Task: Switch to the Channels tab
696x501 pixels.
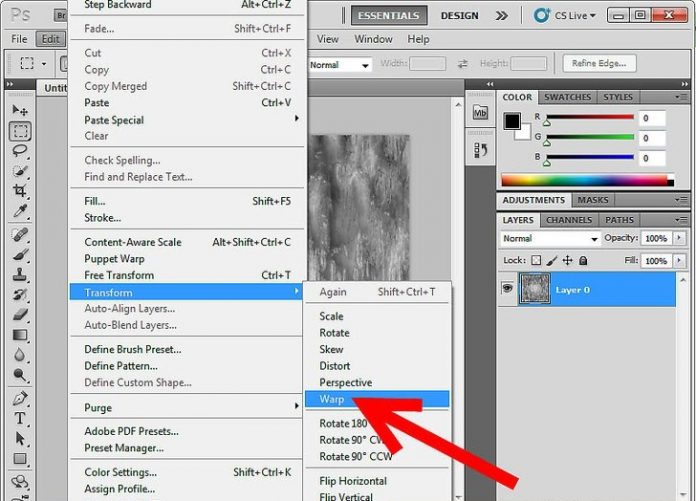Action: pos(568,220)
